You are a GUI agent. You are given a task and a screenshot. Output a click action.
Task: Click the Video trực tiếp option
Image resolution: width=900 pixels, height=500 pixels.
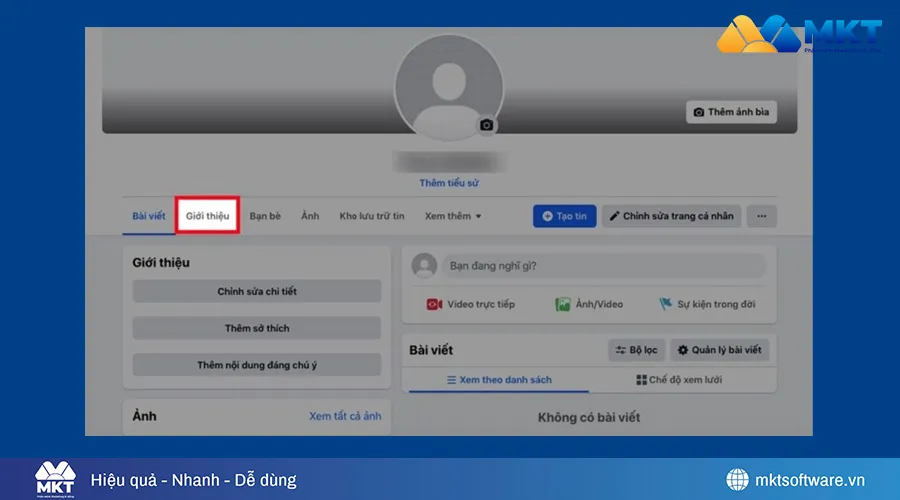click(471, 304)
